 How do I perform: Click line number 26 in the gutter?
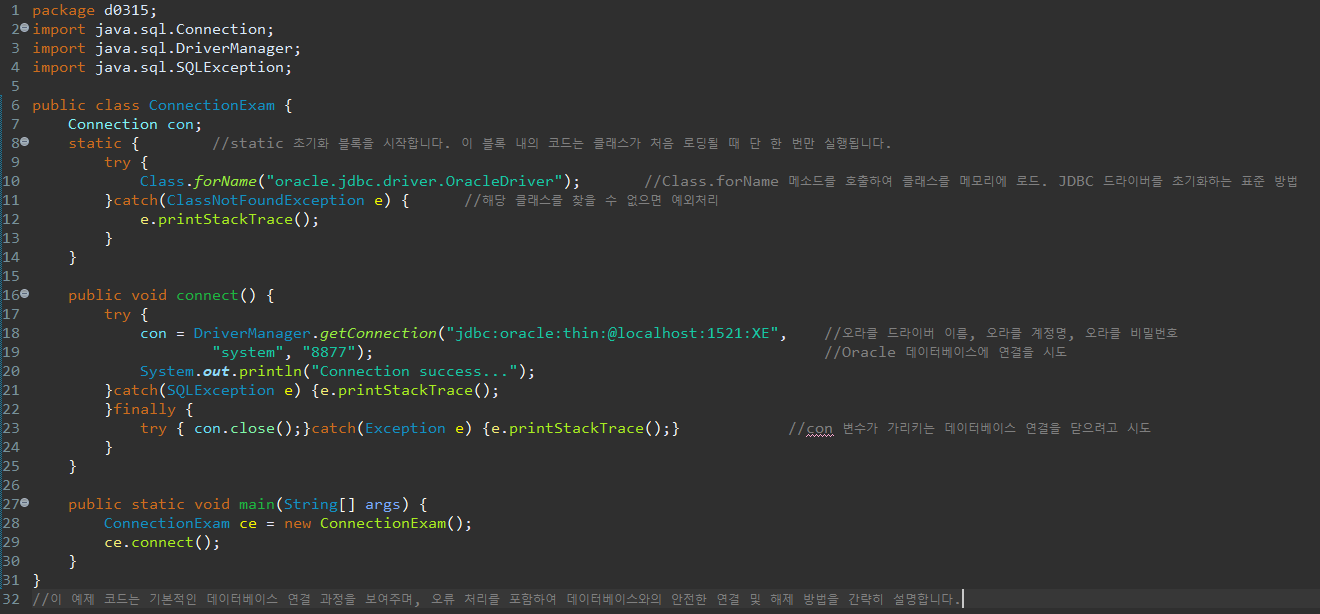pyautogui.click(x=11, y=485)
